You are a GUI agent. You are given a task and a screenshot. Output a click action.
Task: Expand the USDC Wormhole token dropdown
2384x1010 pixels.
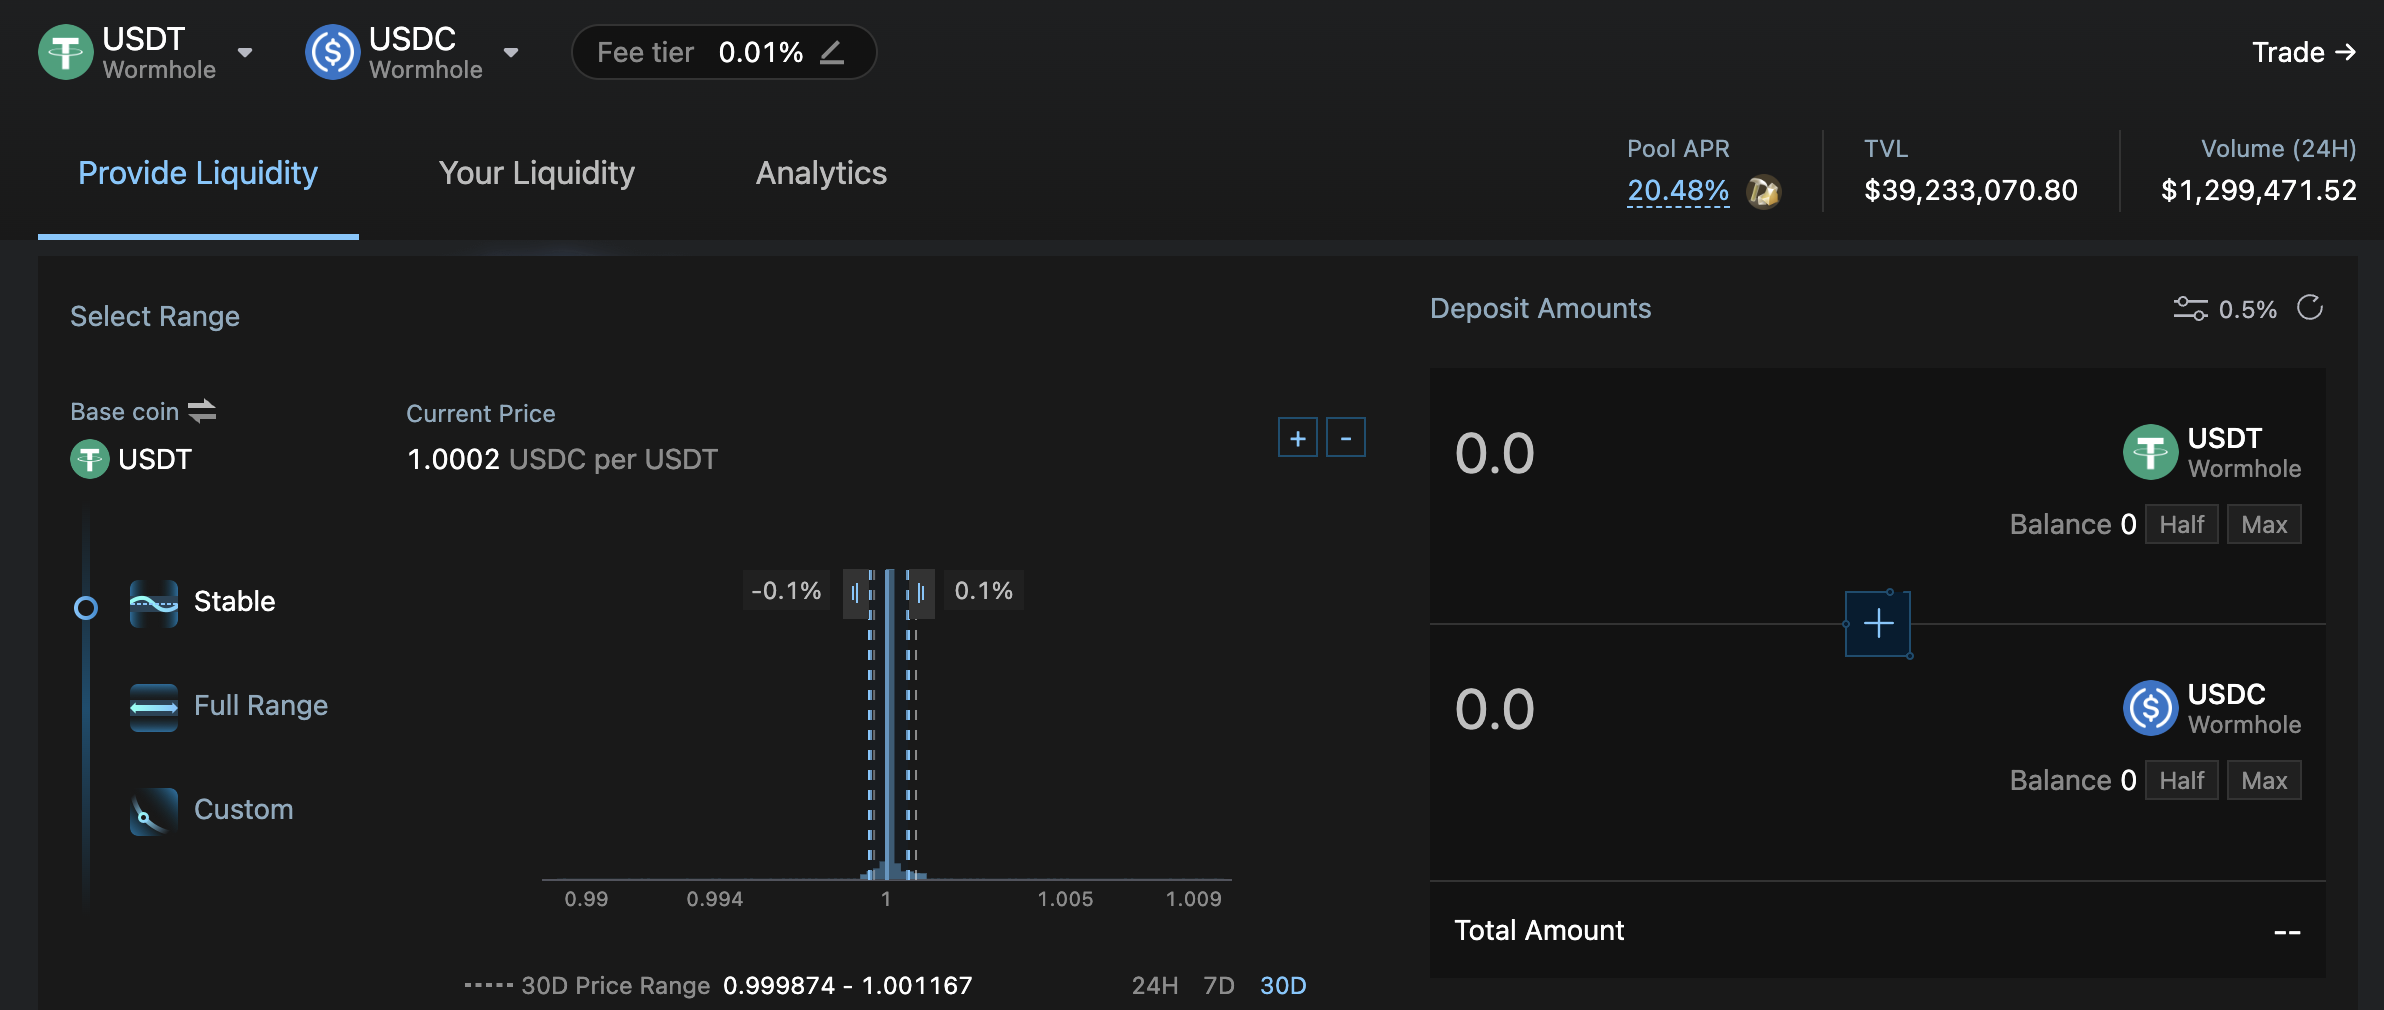[x=511, y=53]
